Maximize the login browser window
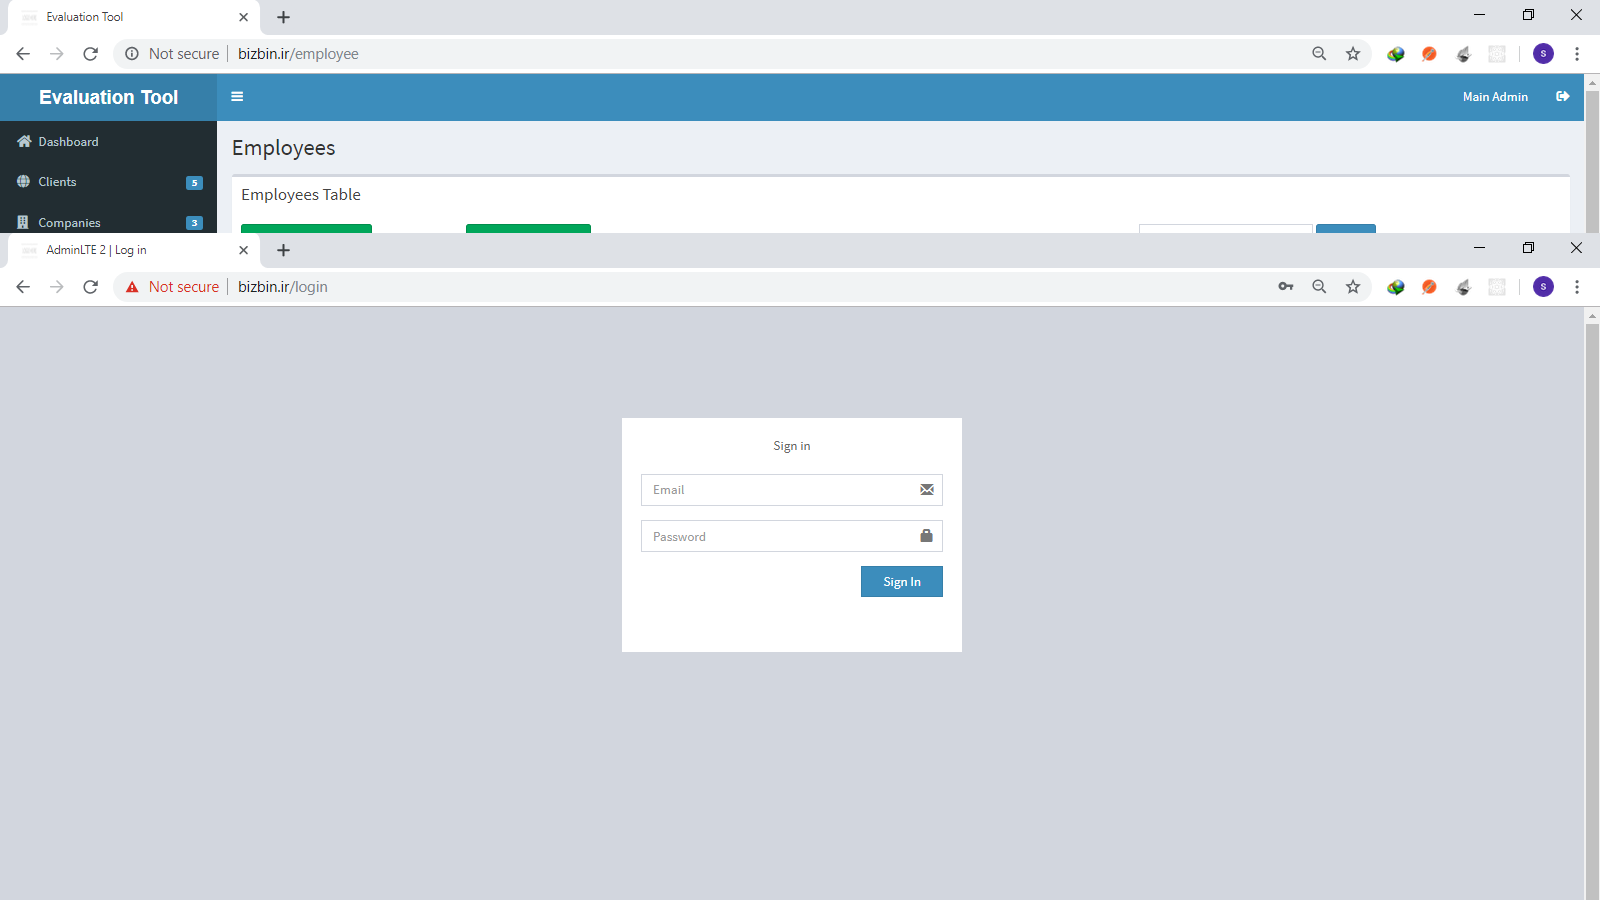 coord(1528,248)
